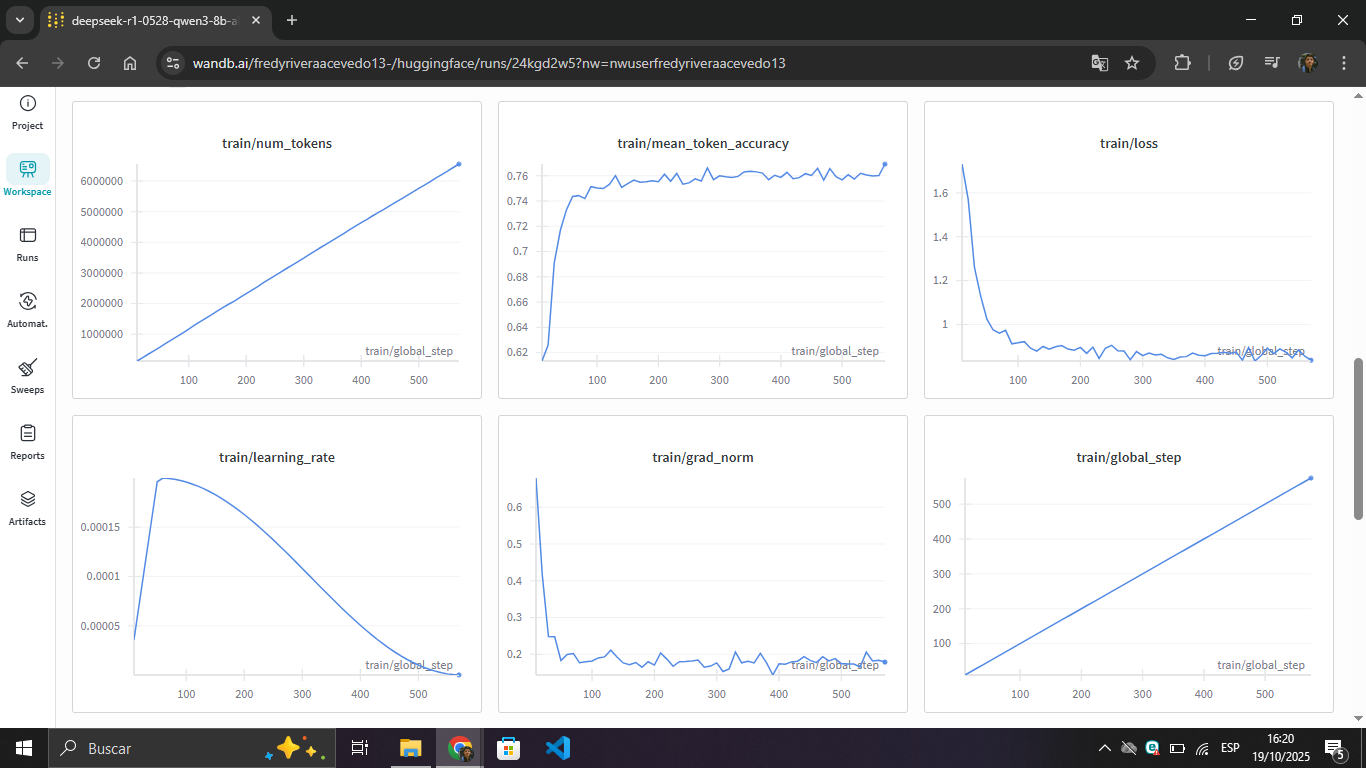Open Automations from the sidebar
This screenshot has width=1366, height=768.
[x=27, y=306]
